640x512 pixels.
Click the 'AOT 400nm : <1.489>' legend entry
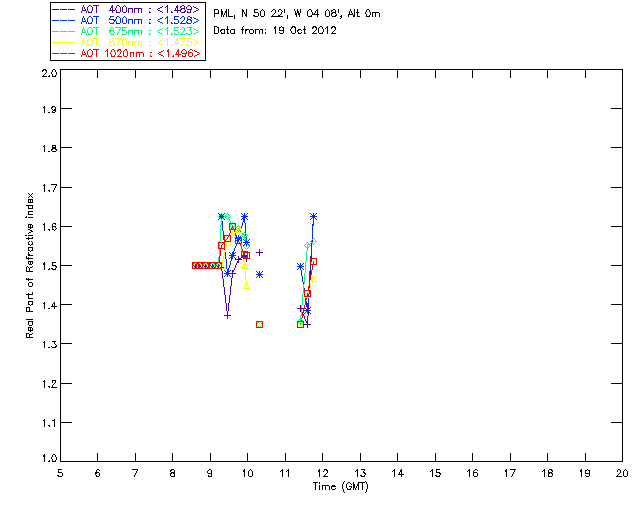click(x=126, y=9)
